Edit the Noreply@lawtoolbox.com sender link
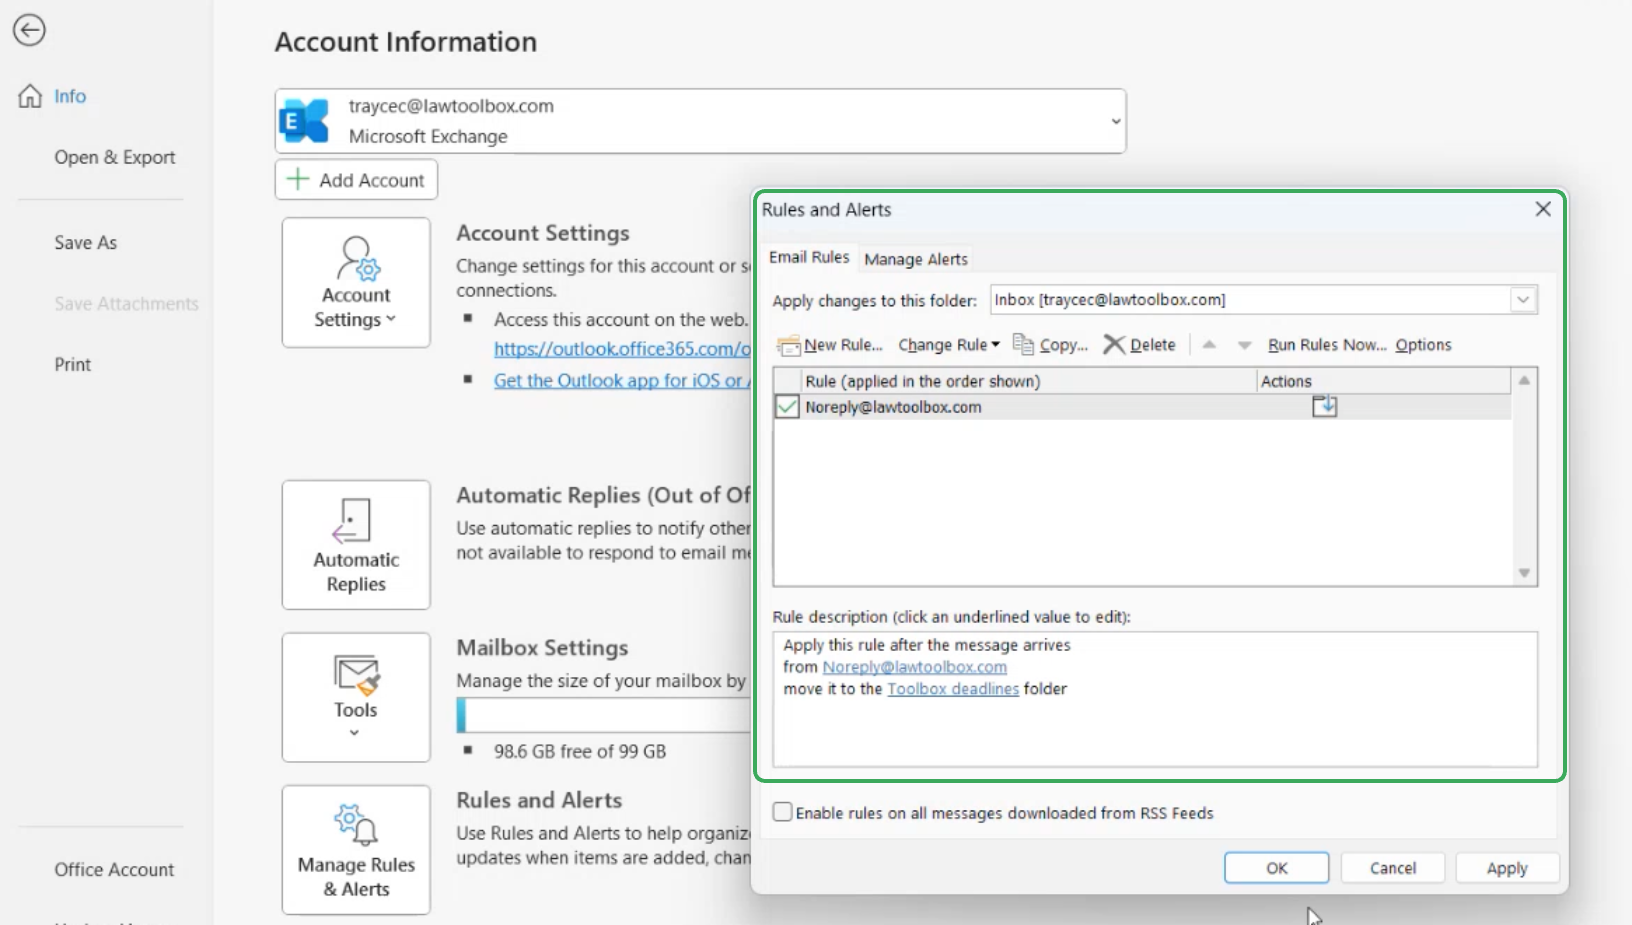 coord(915,667)
